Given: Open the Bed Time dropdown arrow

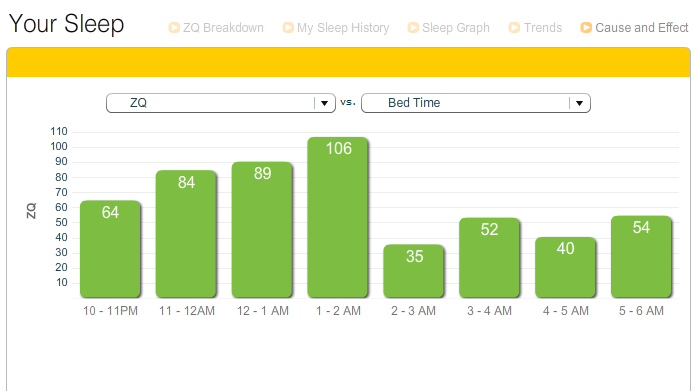Looking at the screenshot, I should [x=579, y=103].
